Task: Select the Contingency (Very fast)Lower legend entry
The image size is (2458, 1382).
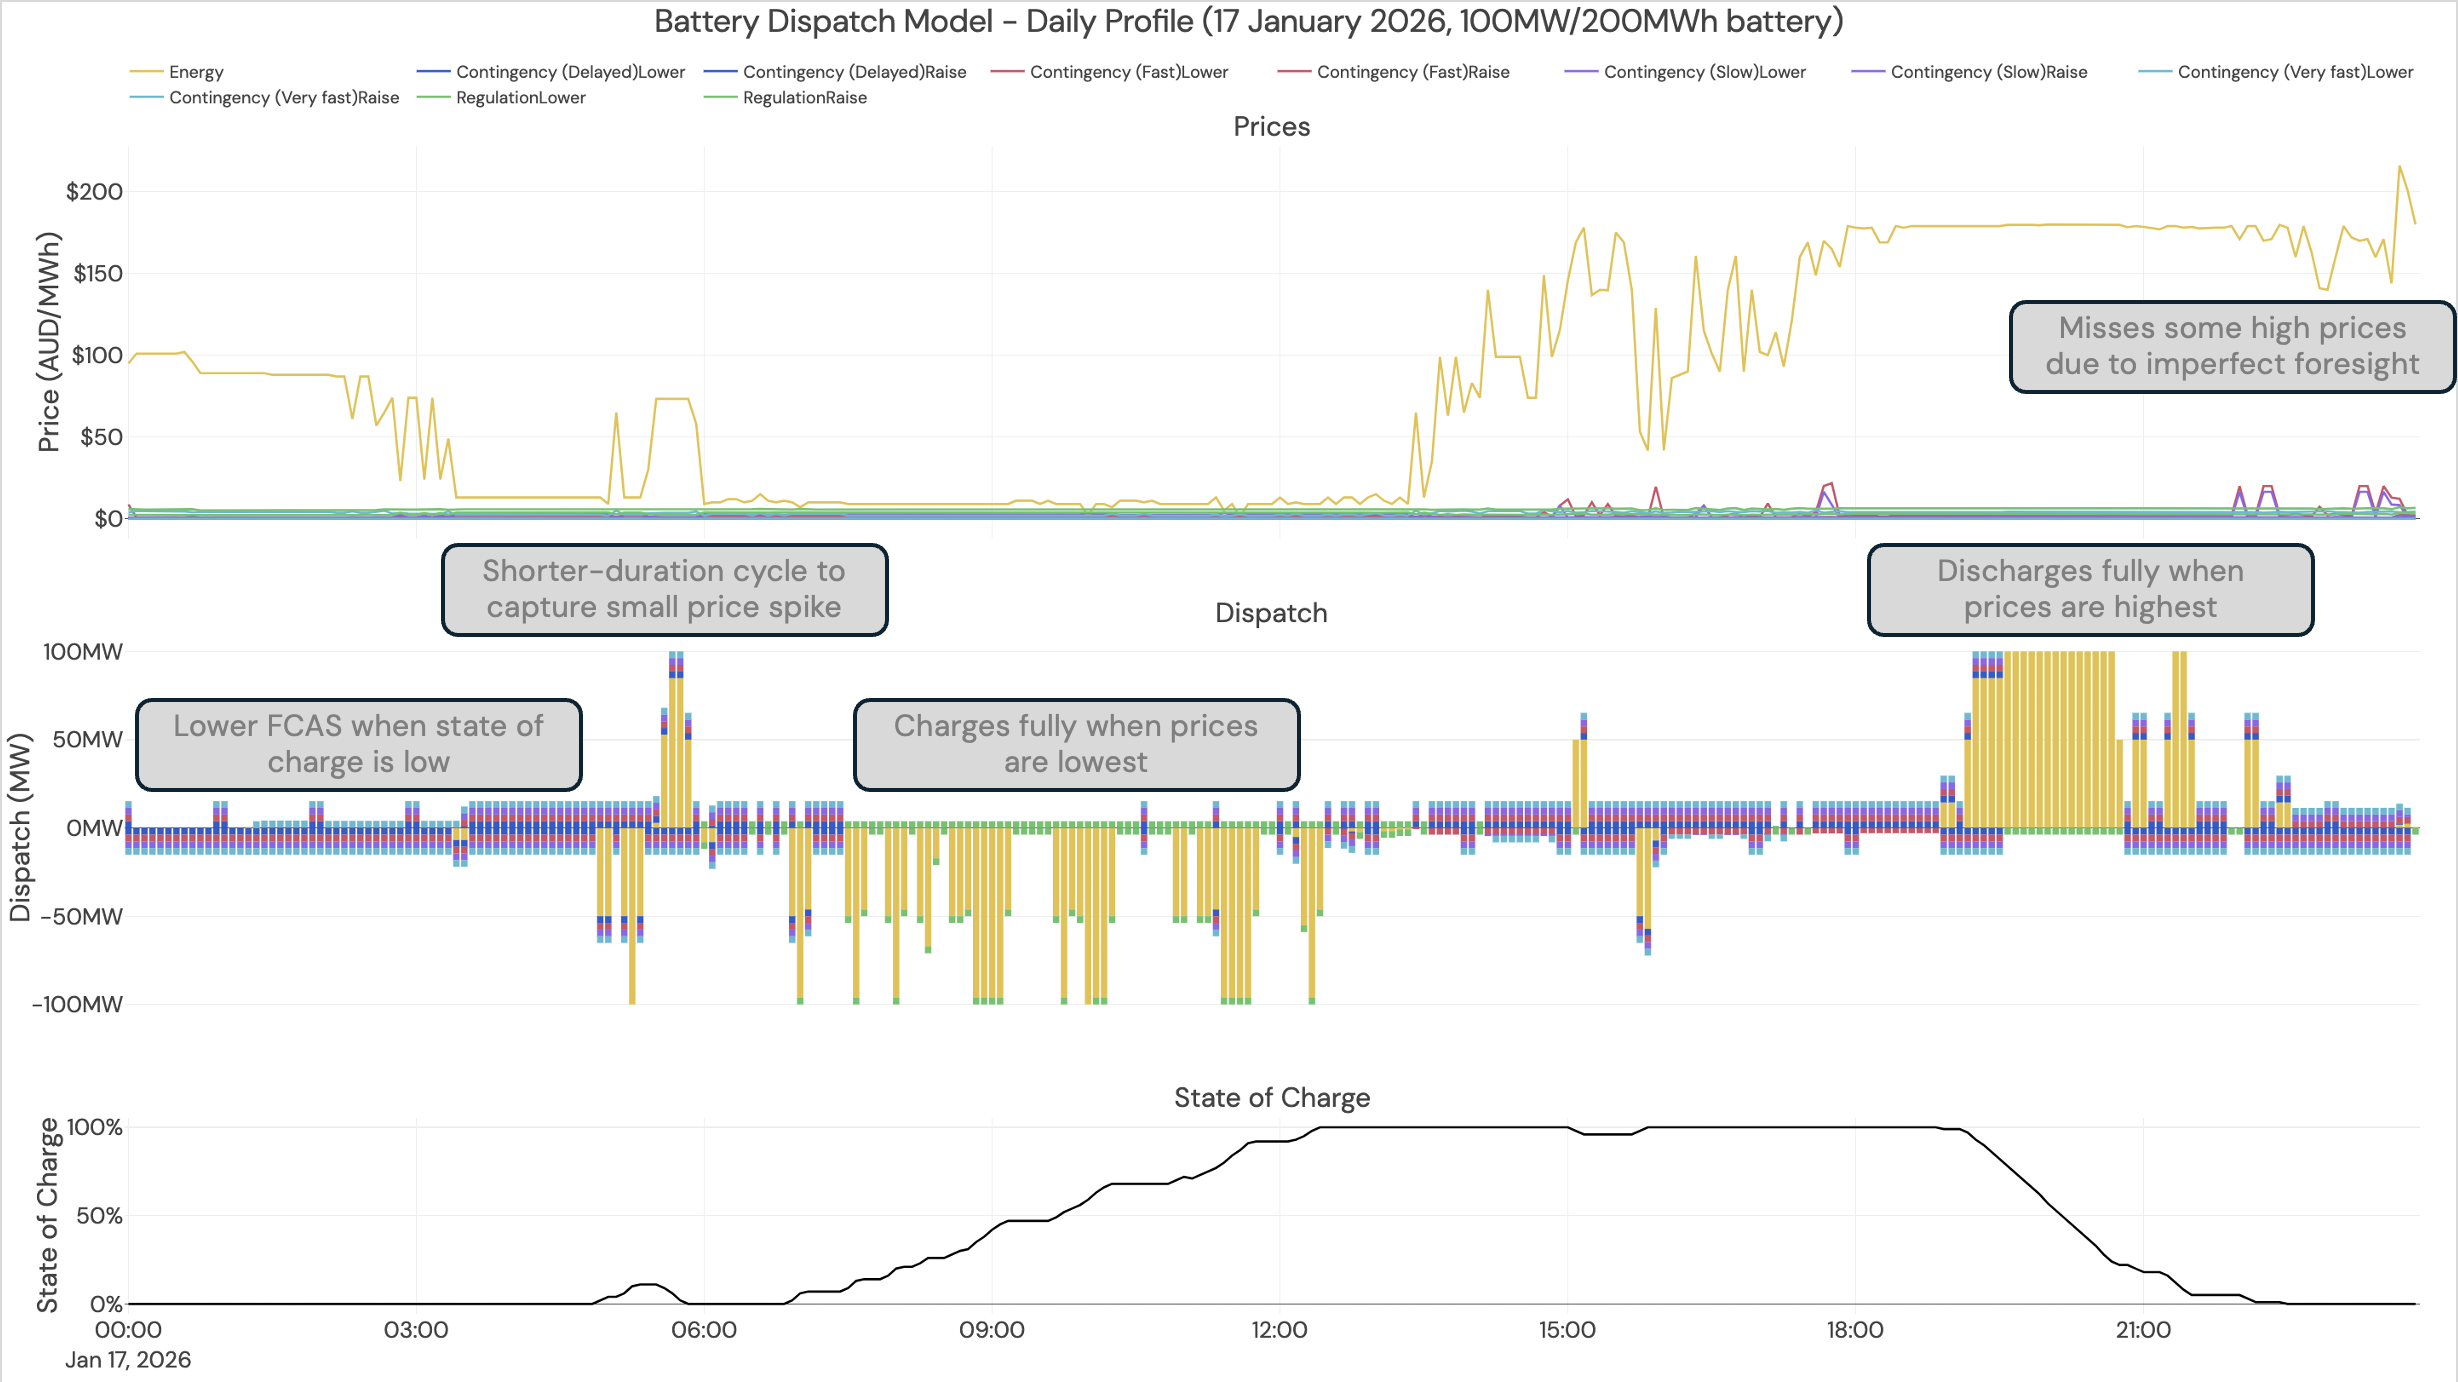Action: point(2157,71)
